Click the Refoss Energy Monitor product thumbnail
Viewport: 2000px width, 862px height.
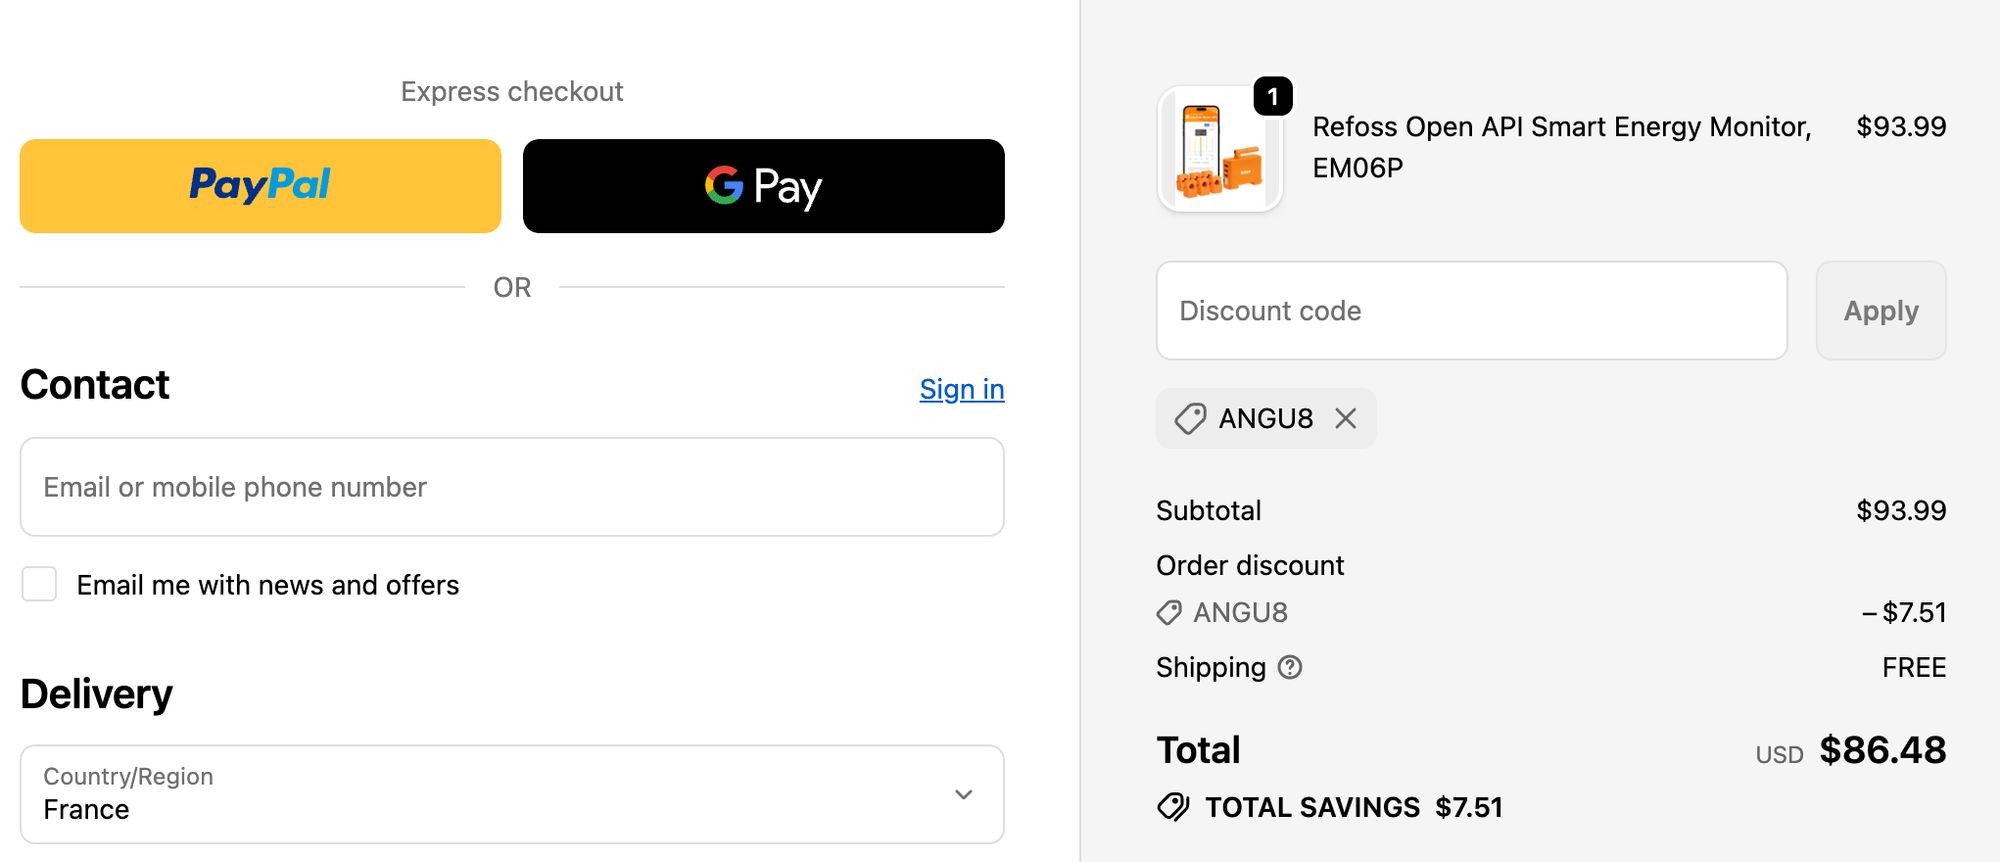click(x=1219, y=150)
